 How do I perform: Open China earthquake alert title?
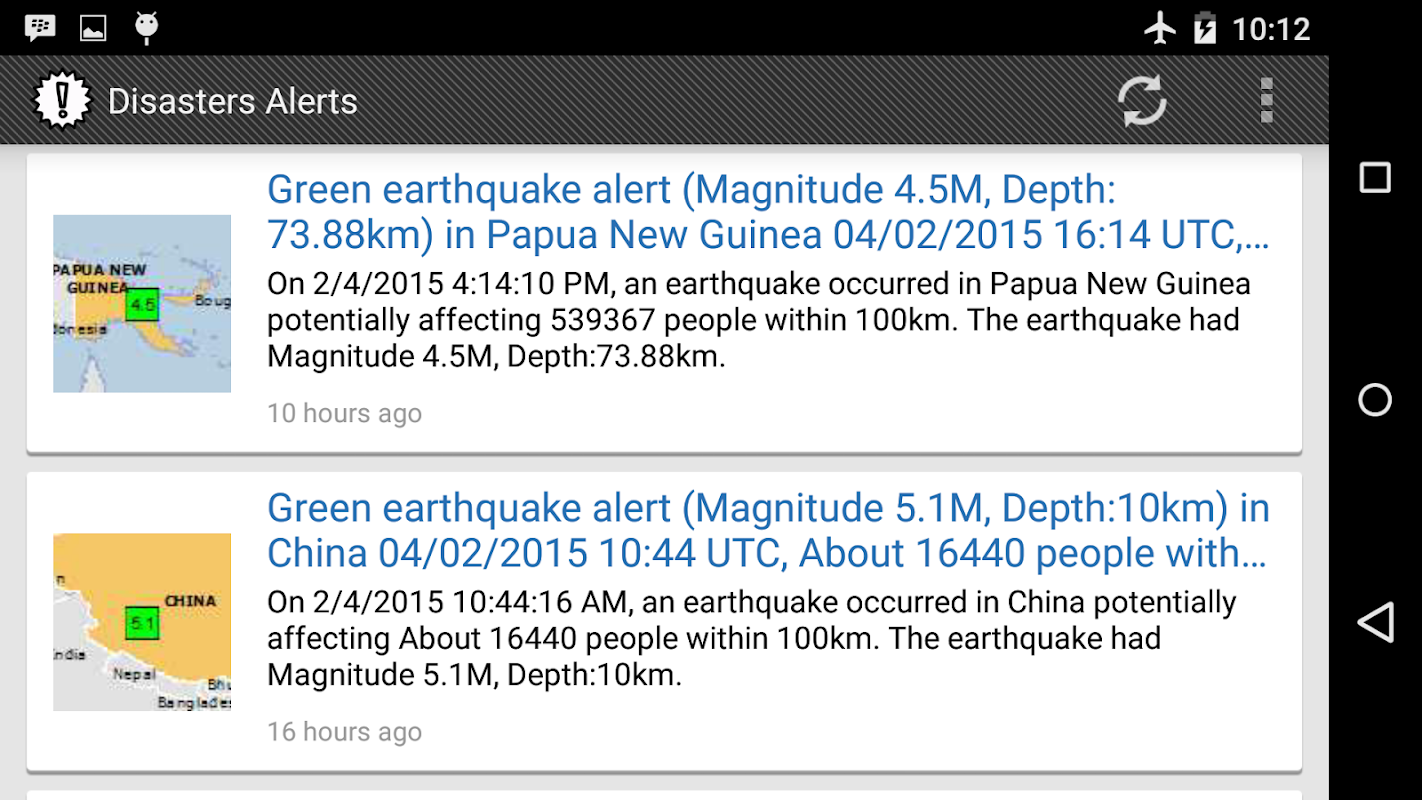(x=768, y=530)
